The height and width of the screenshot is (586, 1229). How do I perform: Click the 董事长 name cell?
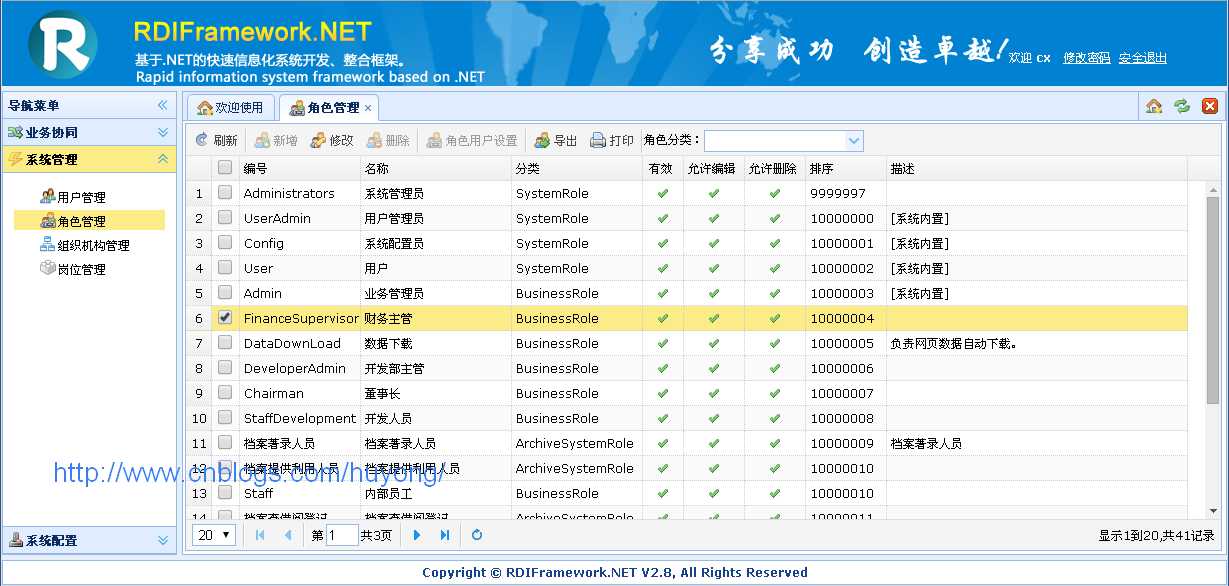point(435,393)
